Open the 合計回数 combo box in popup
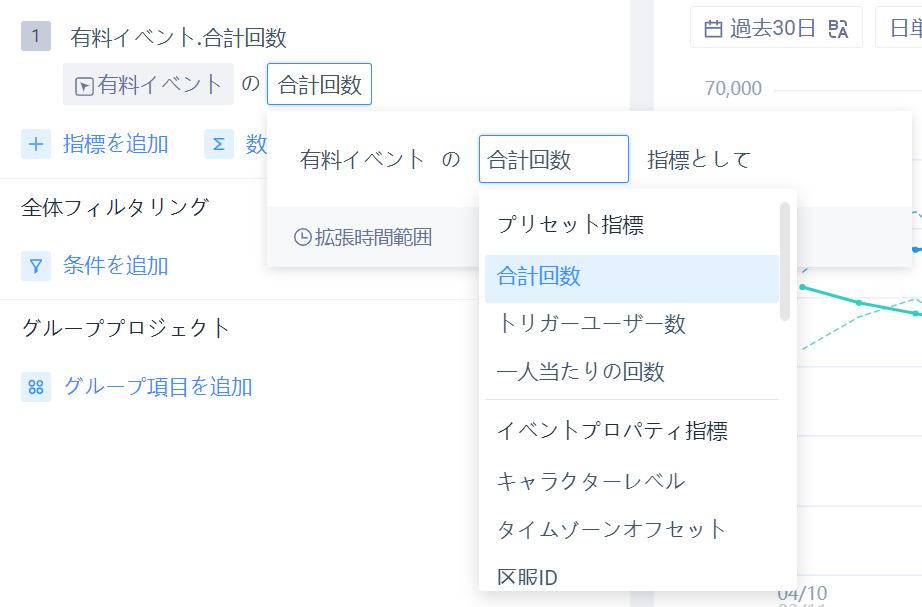The height and width of the screenshot is (607, 922). (x=553, y=159)
